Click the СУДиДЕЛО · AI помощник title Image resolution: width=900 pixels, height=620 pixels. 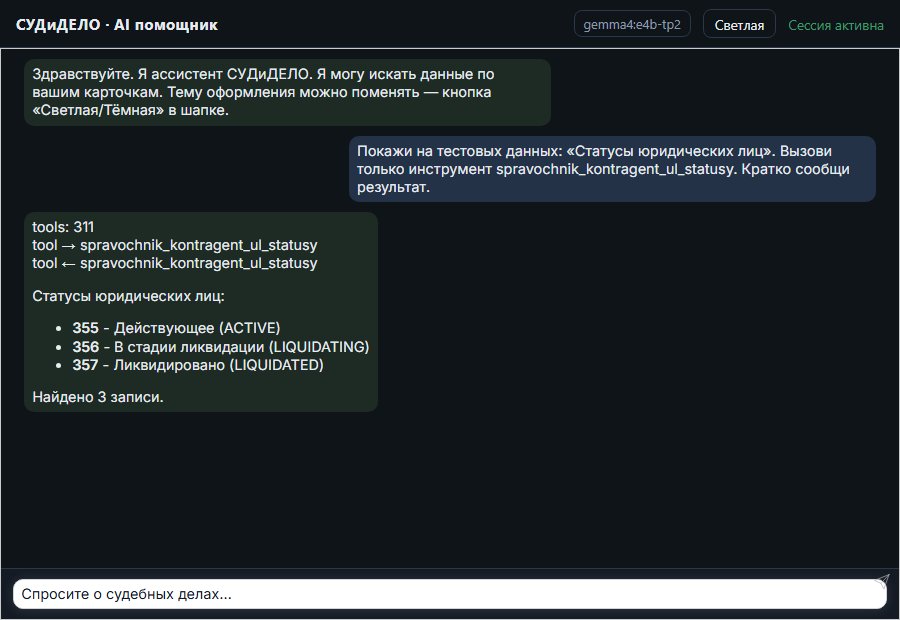117,25
